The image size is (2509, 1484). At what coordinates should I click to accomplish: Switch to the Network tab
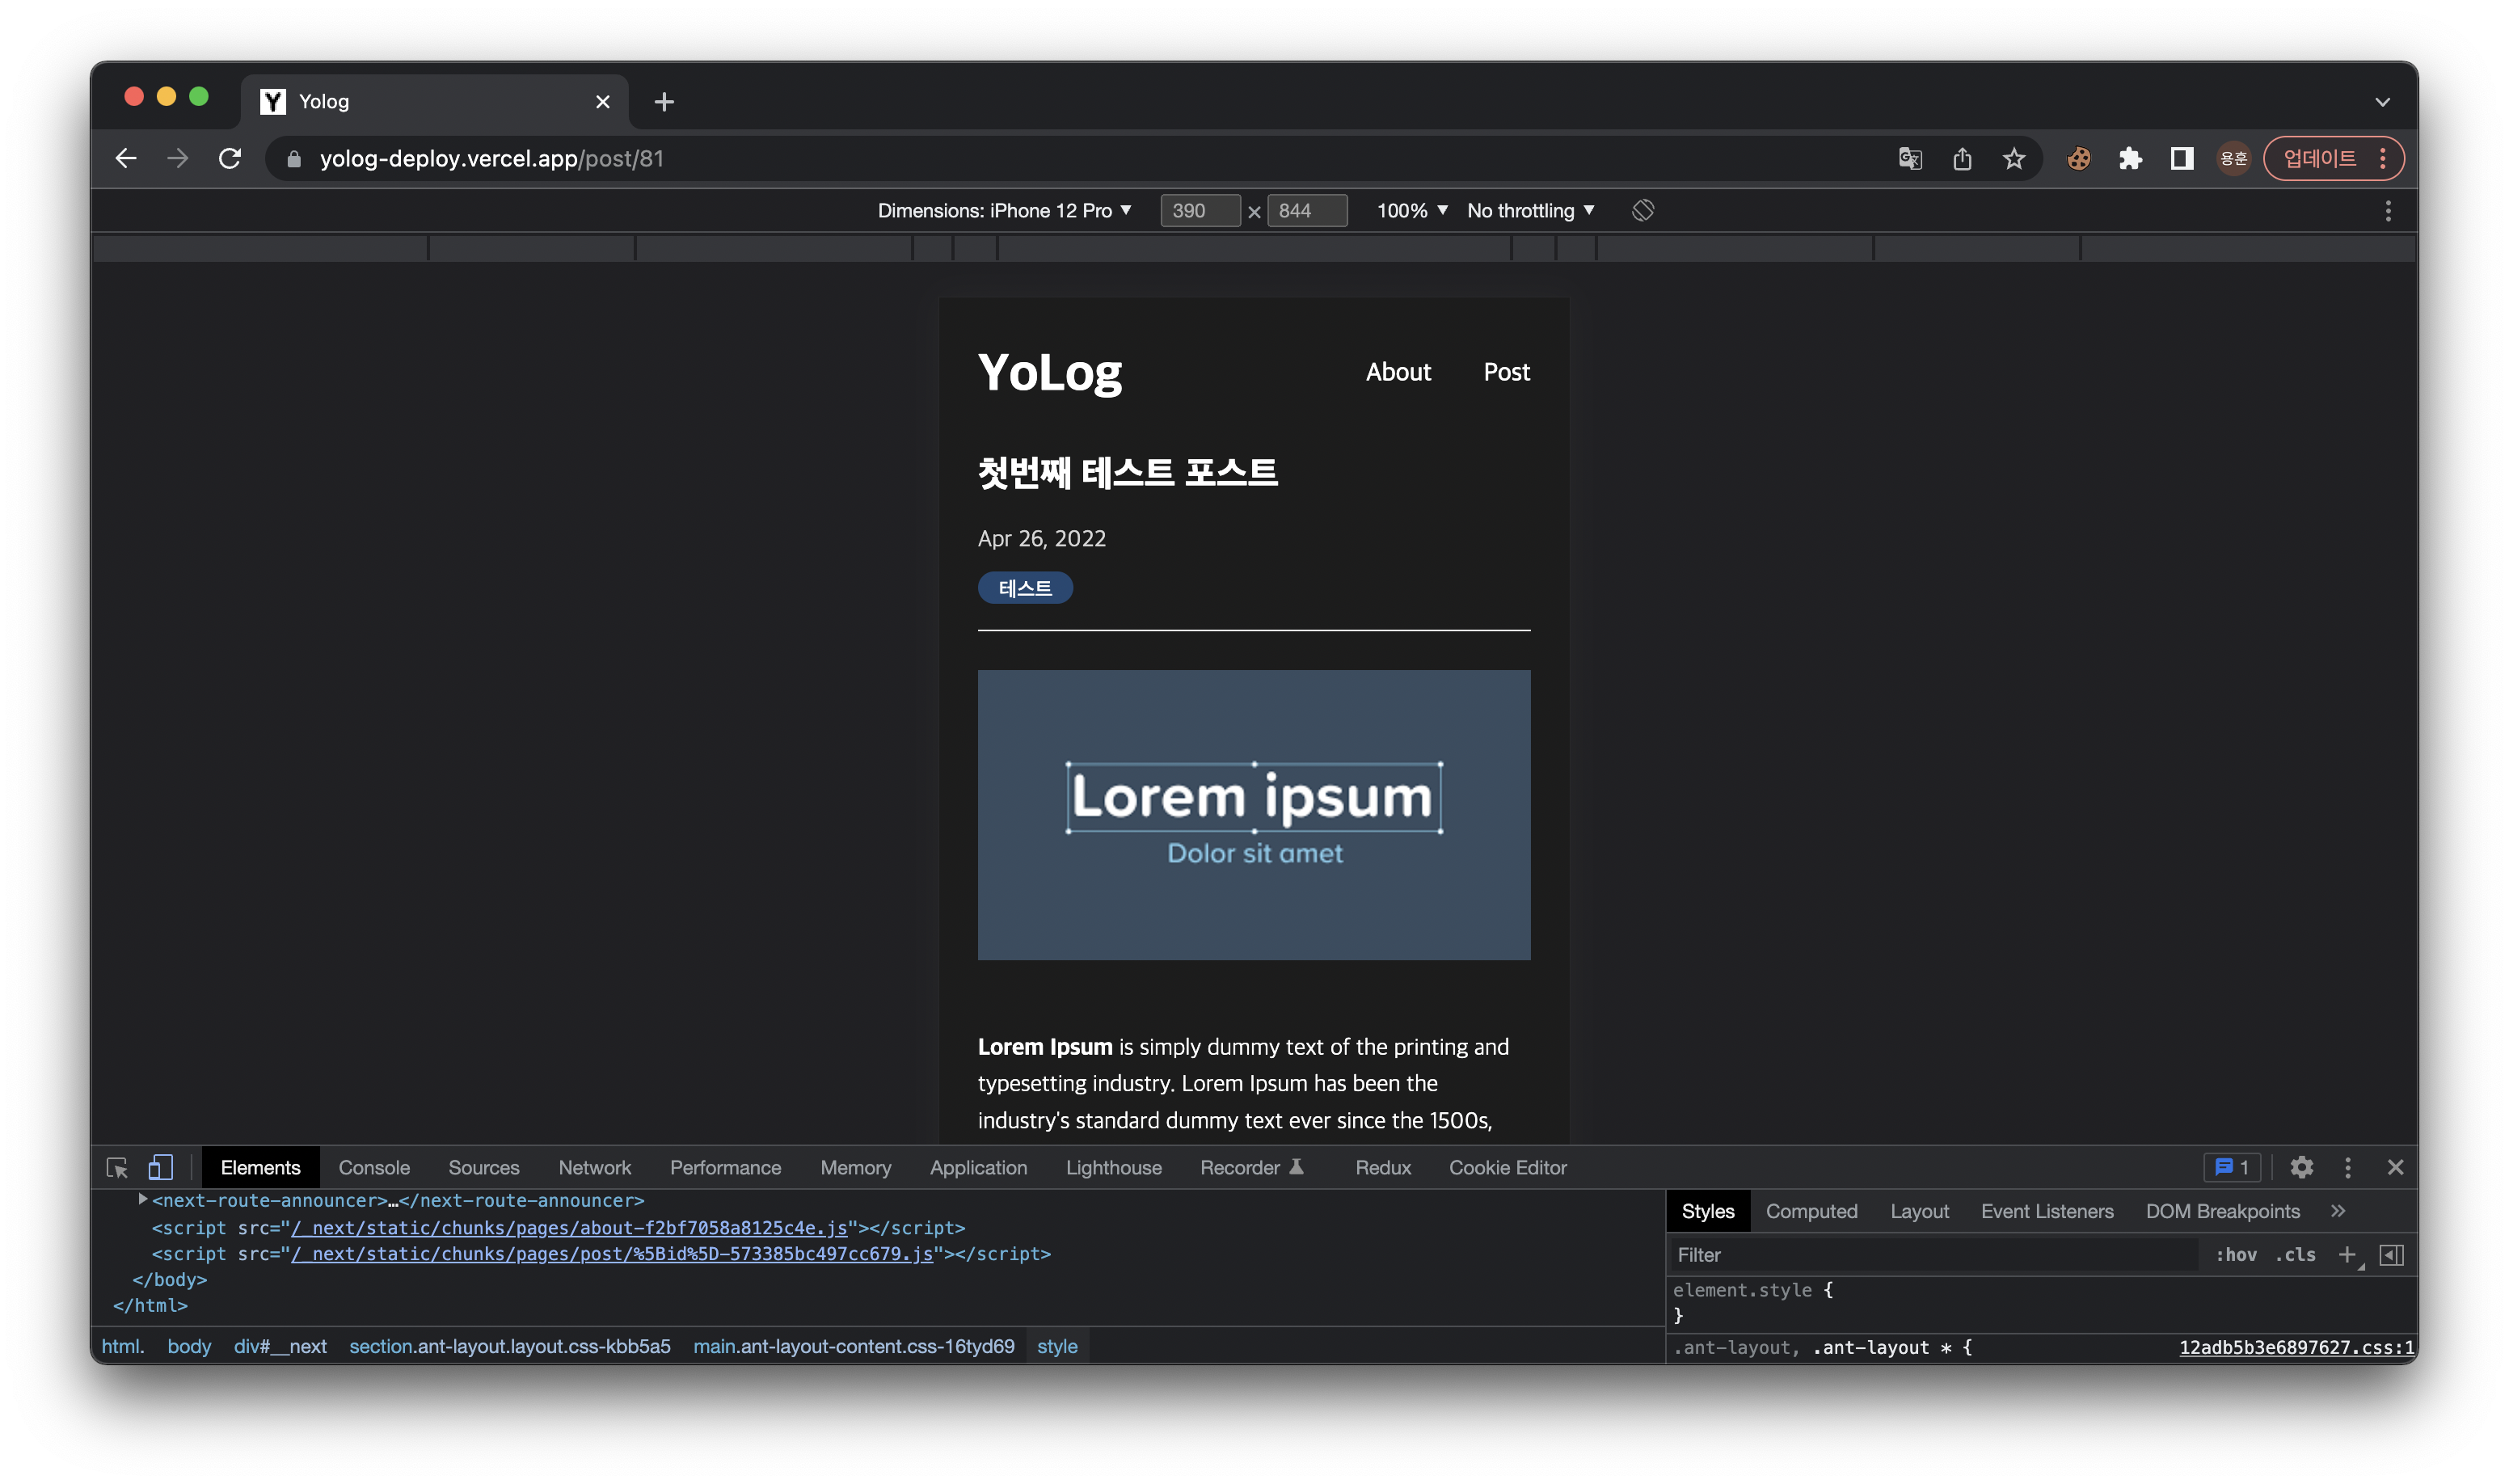[x=595, y=1167]
